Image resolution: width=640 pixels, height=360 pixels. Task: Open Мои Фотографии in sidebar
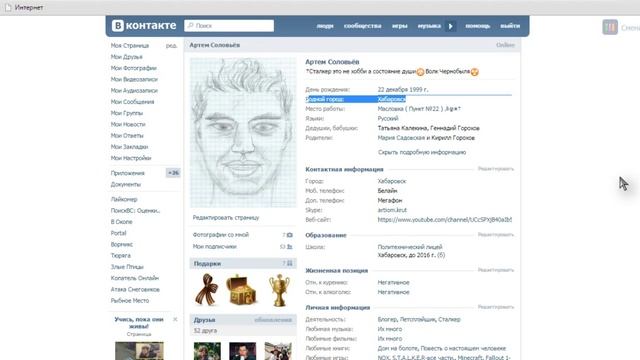click(x=133, y=68)
